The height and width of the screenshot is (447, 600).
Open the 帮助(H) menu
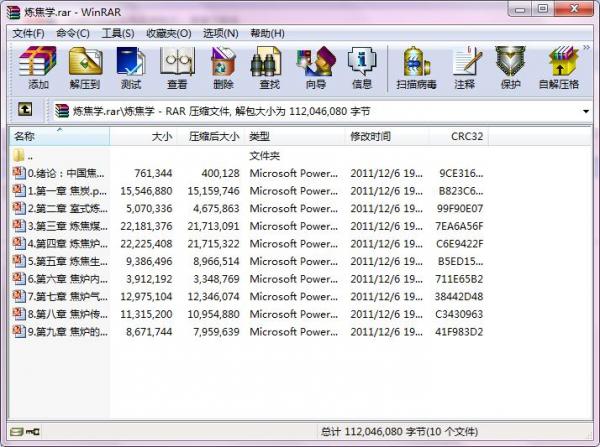click(267, 33)
